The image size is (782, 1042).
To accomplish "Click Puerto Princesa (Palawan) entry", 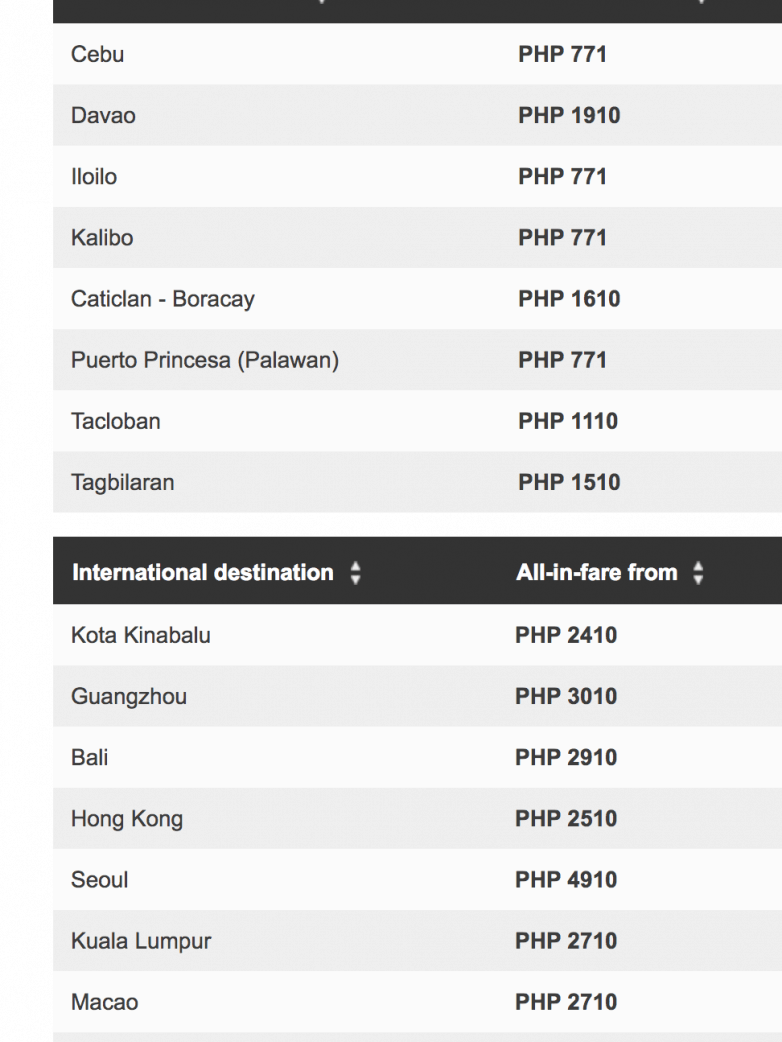I will pos(205,360).
